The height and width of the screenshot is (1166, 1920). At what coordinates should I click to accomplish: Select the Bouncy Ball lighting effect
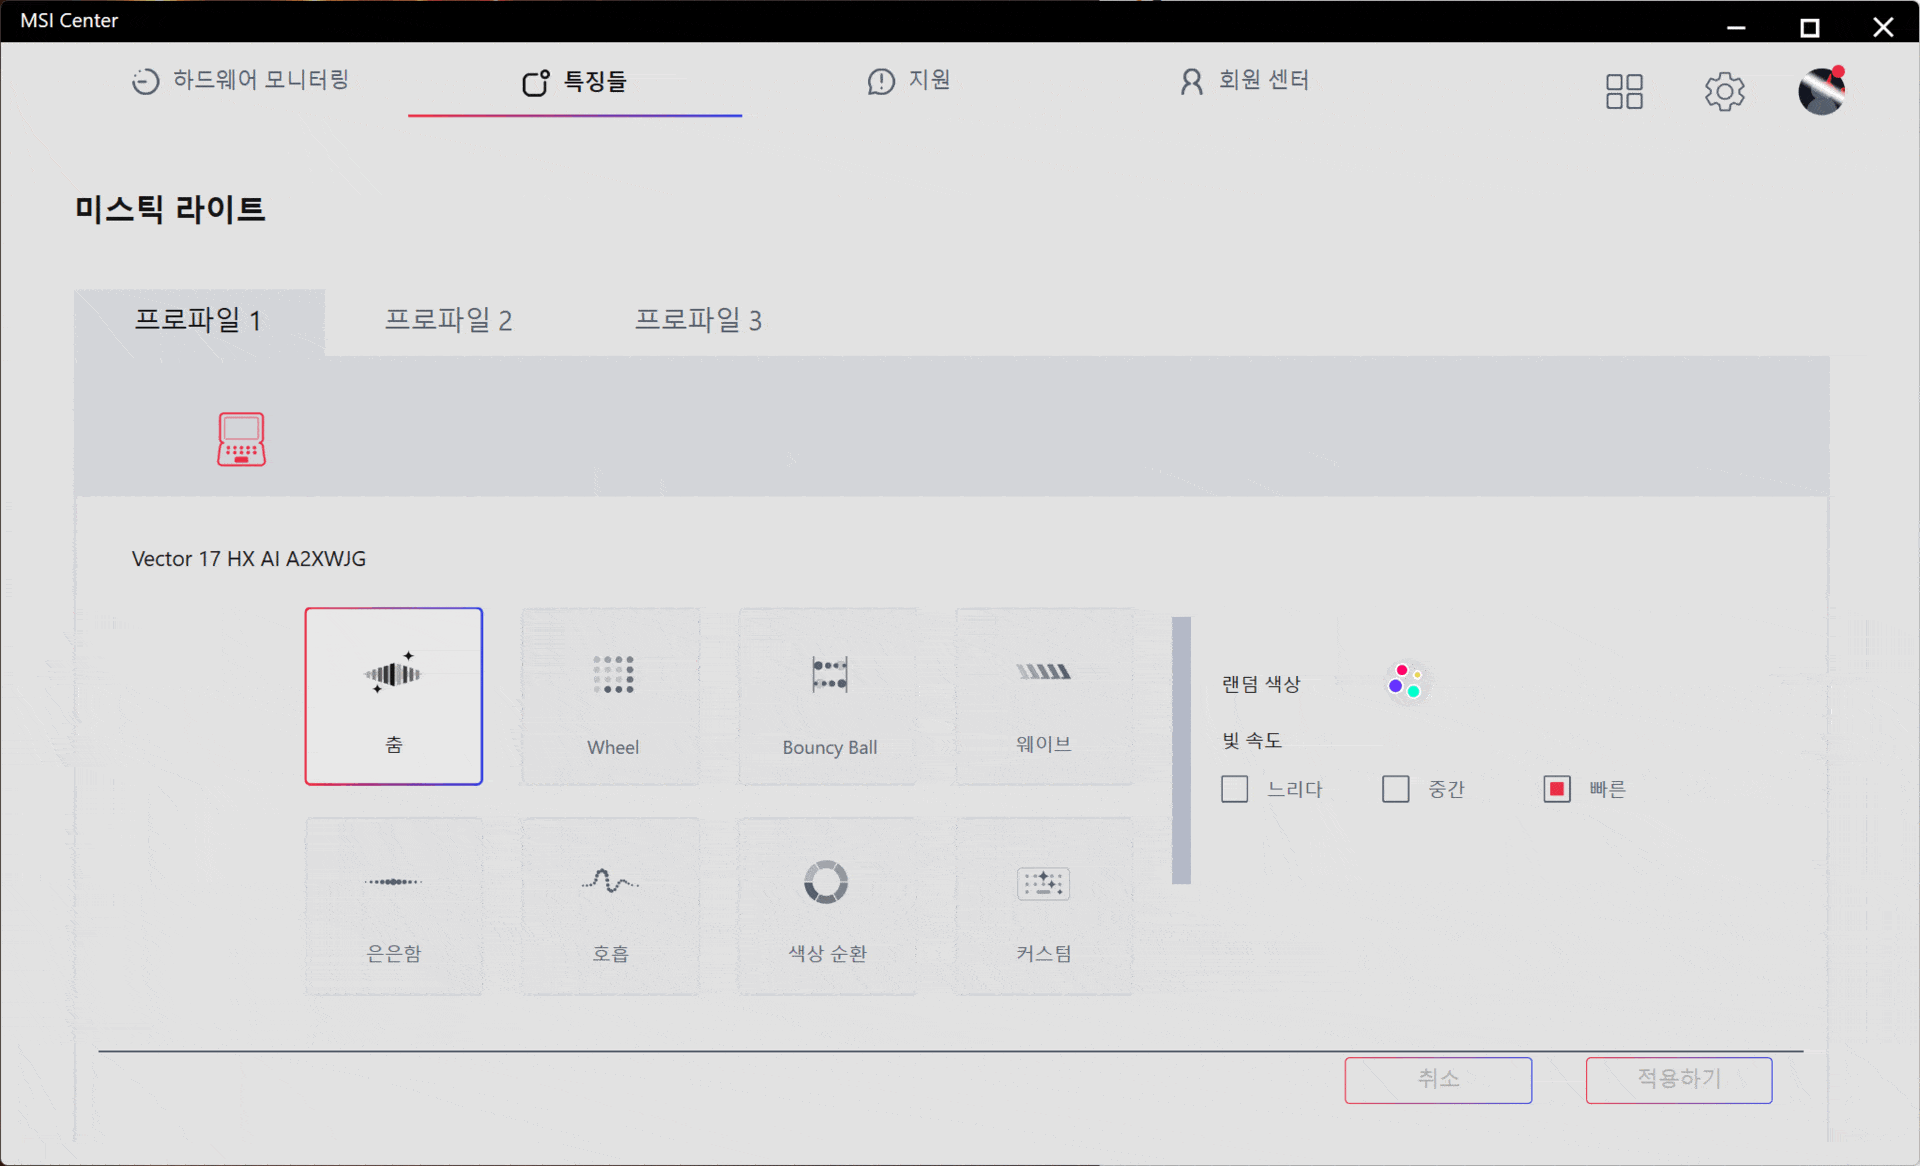coord(828,696)
